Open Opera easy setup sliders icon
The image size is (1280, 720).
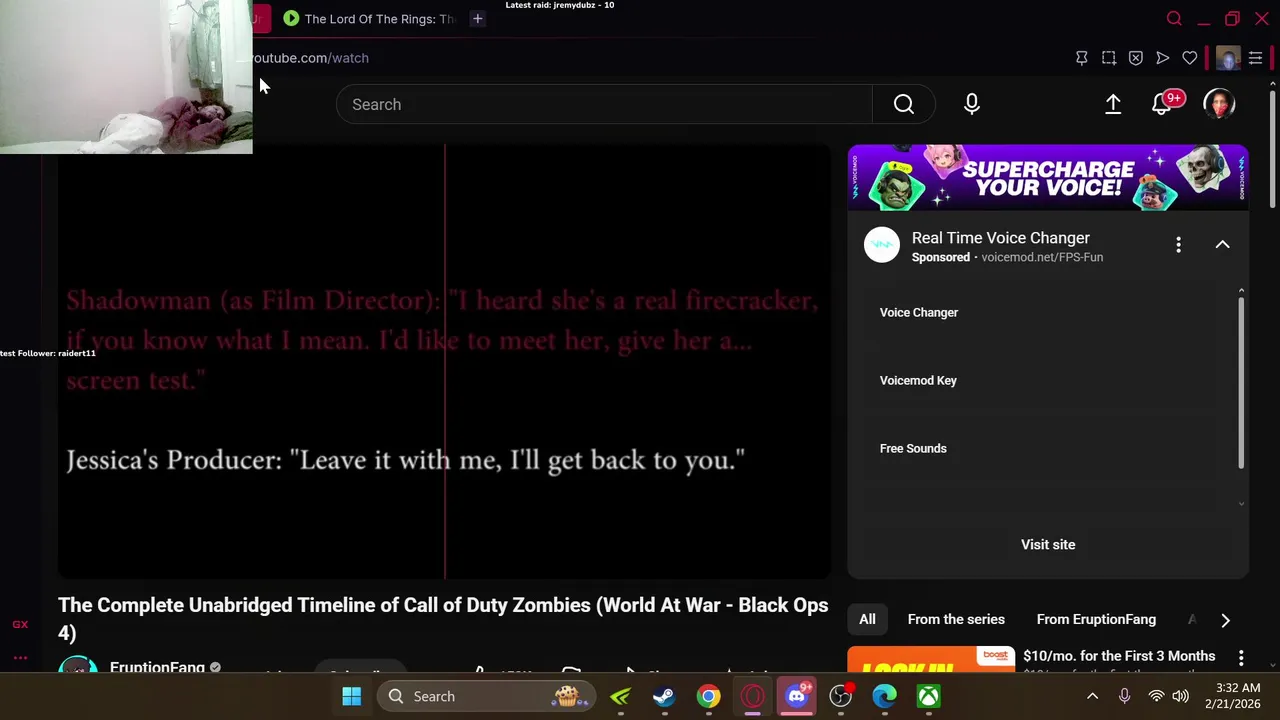1255,58
